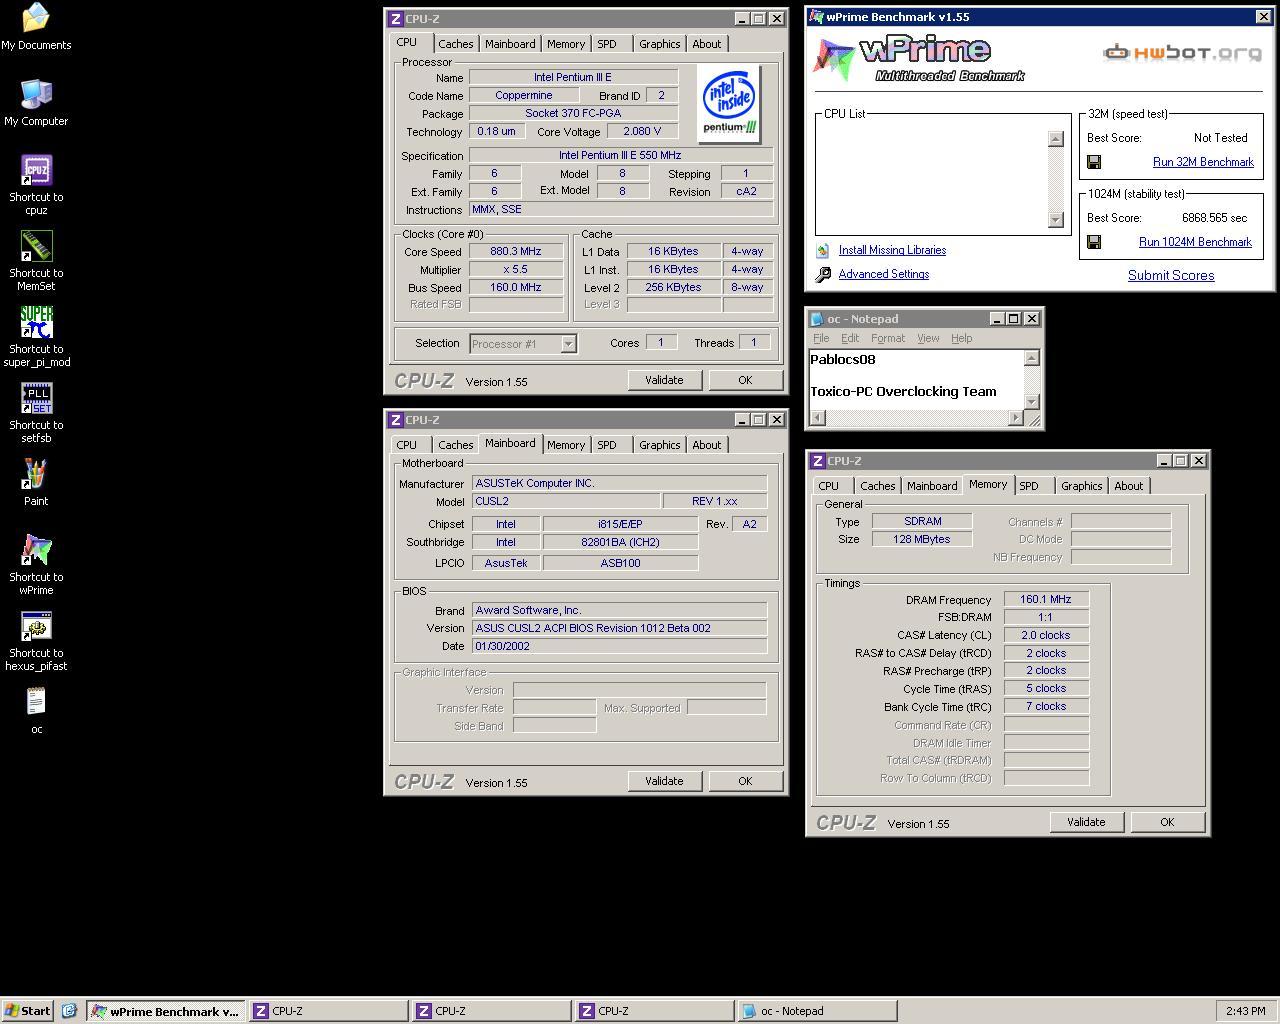Click CPU List scrollbar down arrow
Screen dimensions: 1280x1024
(x=1055, y=219)
